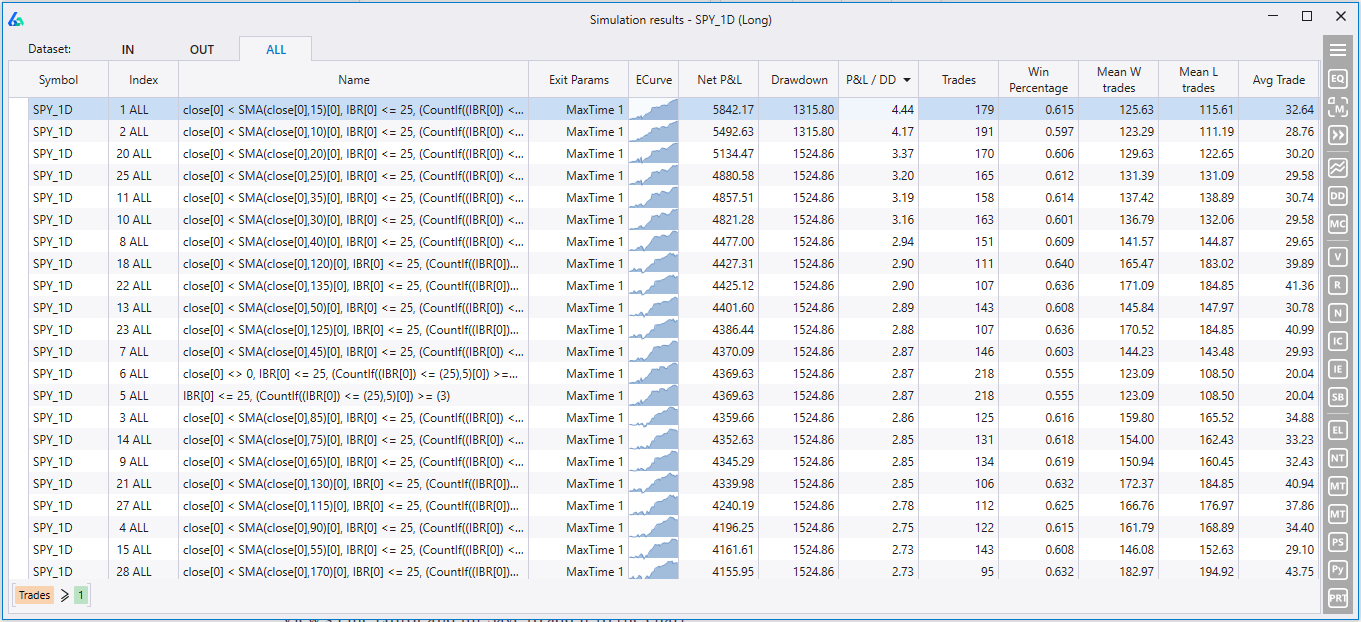This screenshot has height=622, width=1361.
Task: Open the hamburger menu at top right
Action: [1337, 48]
